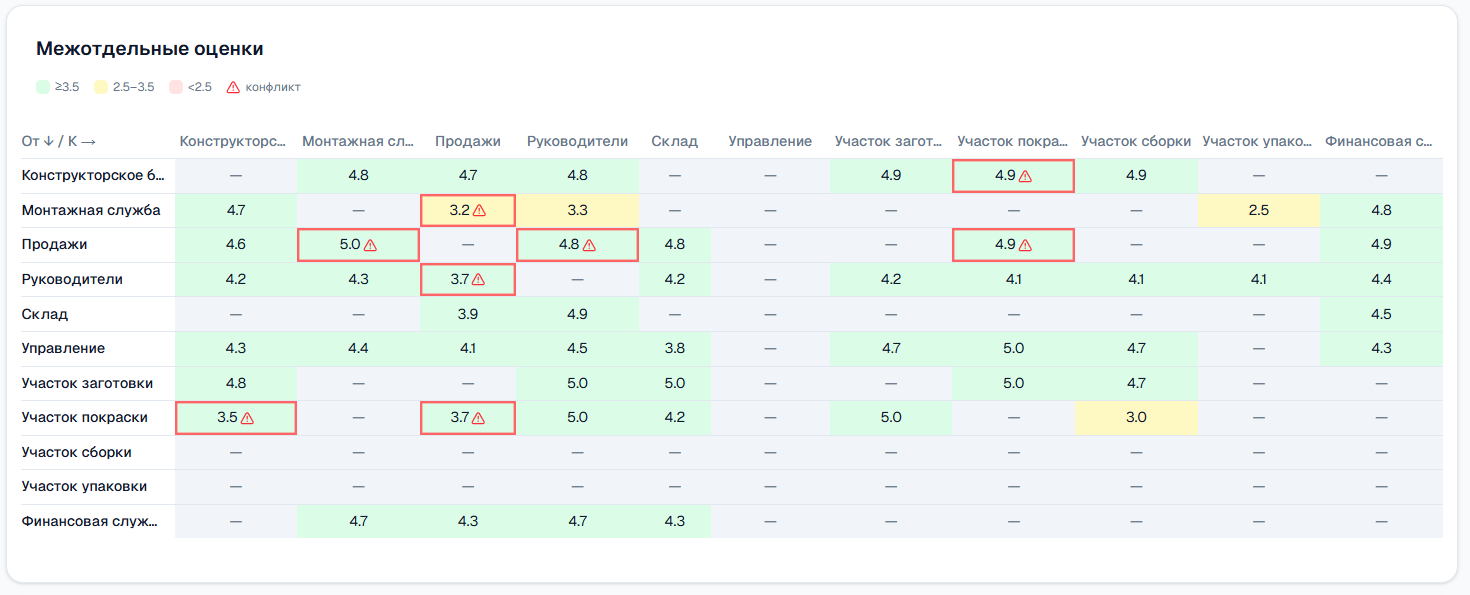Click warning icon beside 4.9 in Продажи row
Viewport: 1470px width, 595px height.
point(1025,245)
